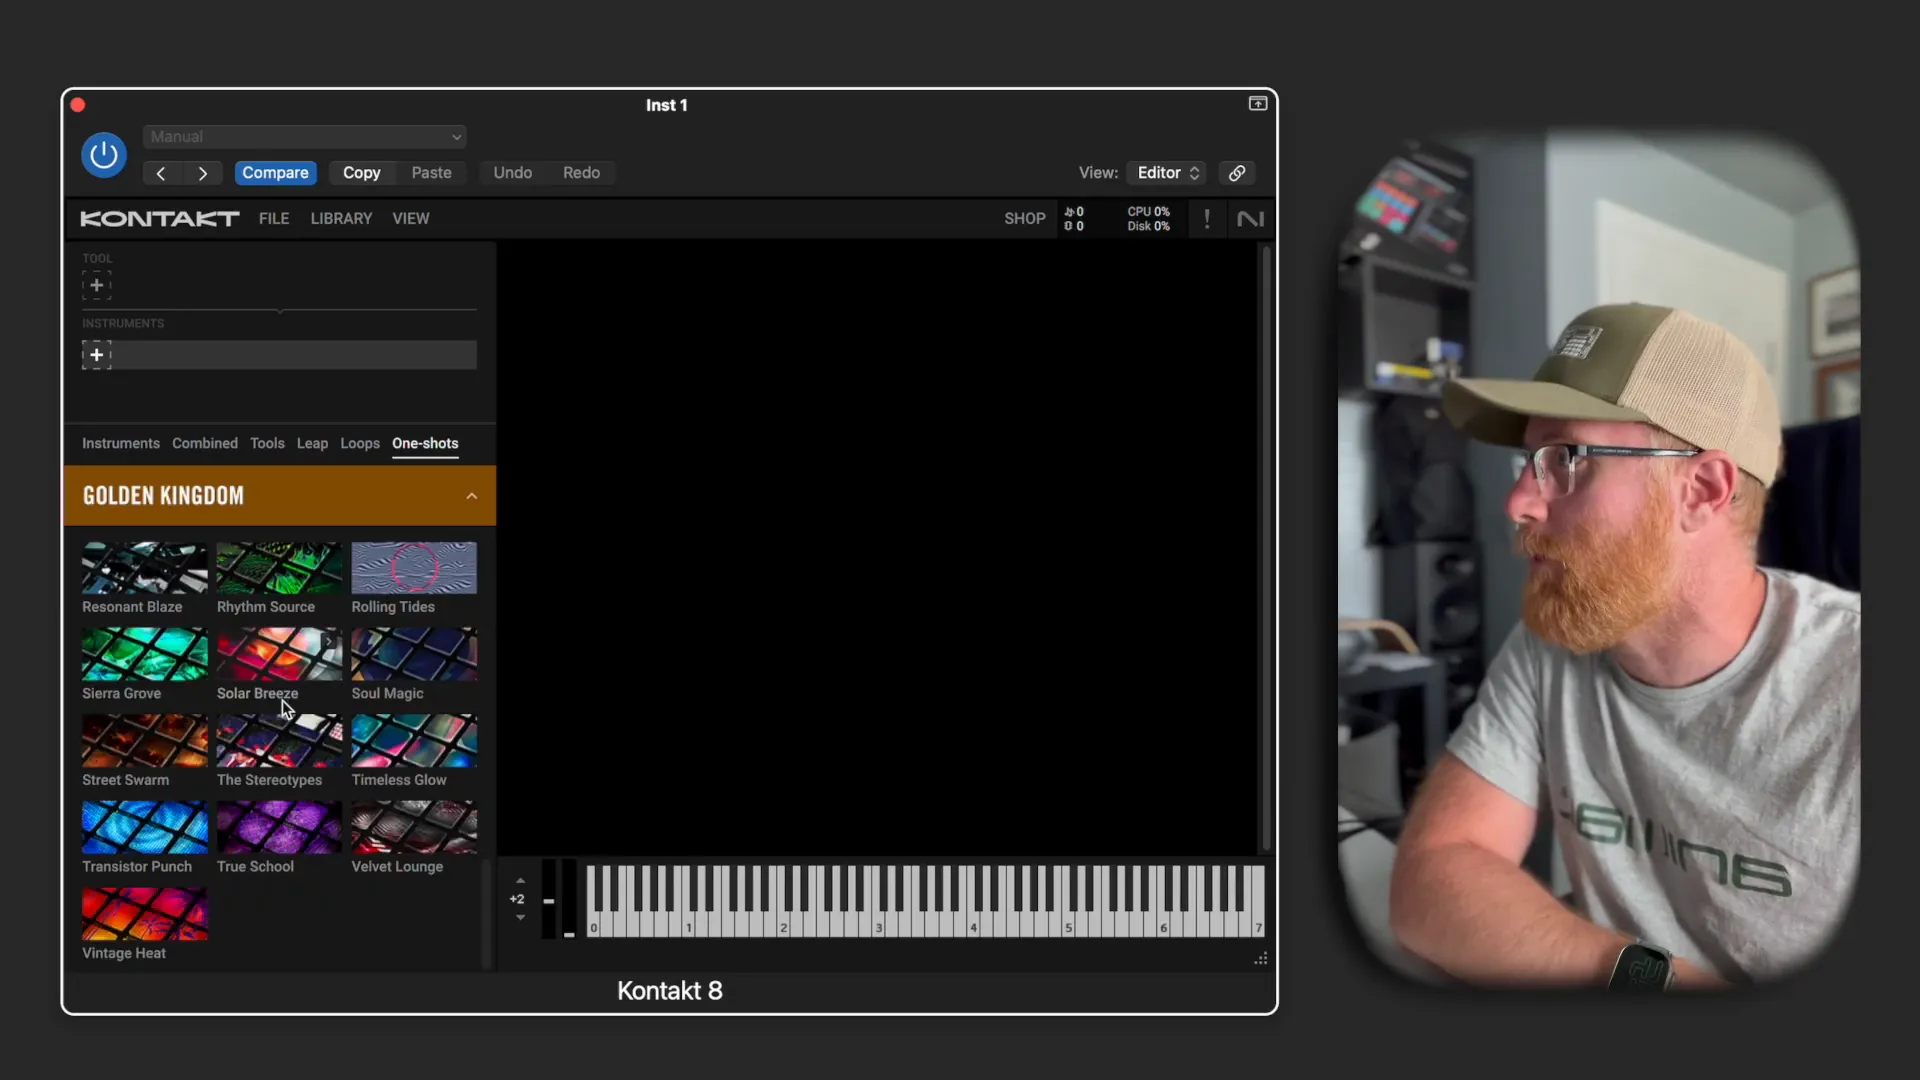Screen dimensions: 1920x1080
Task: Select the Timeless Glow kit thumbnail
Action: coord(414,741)
